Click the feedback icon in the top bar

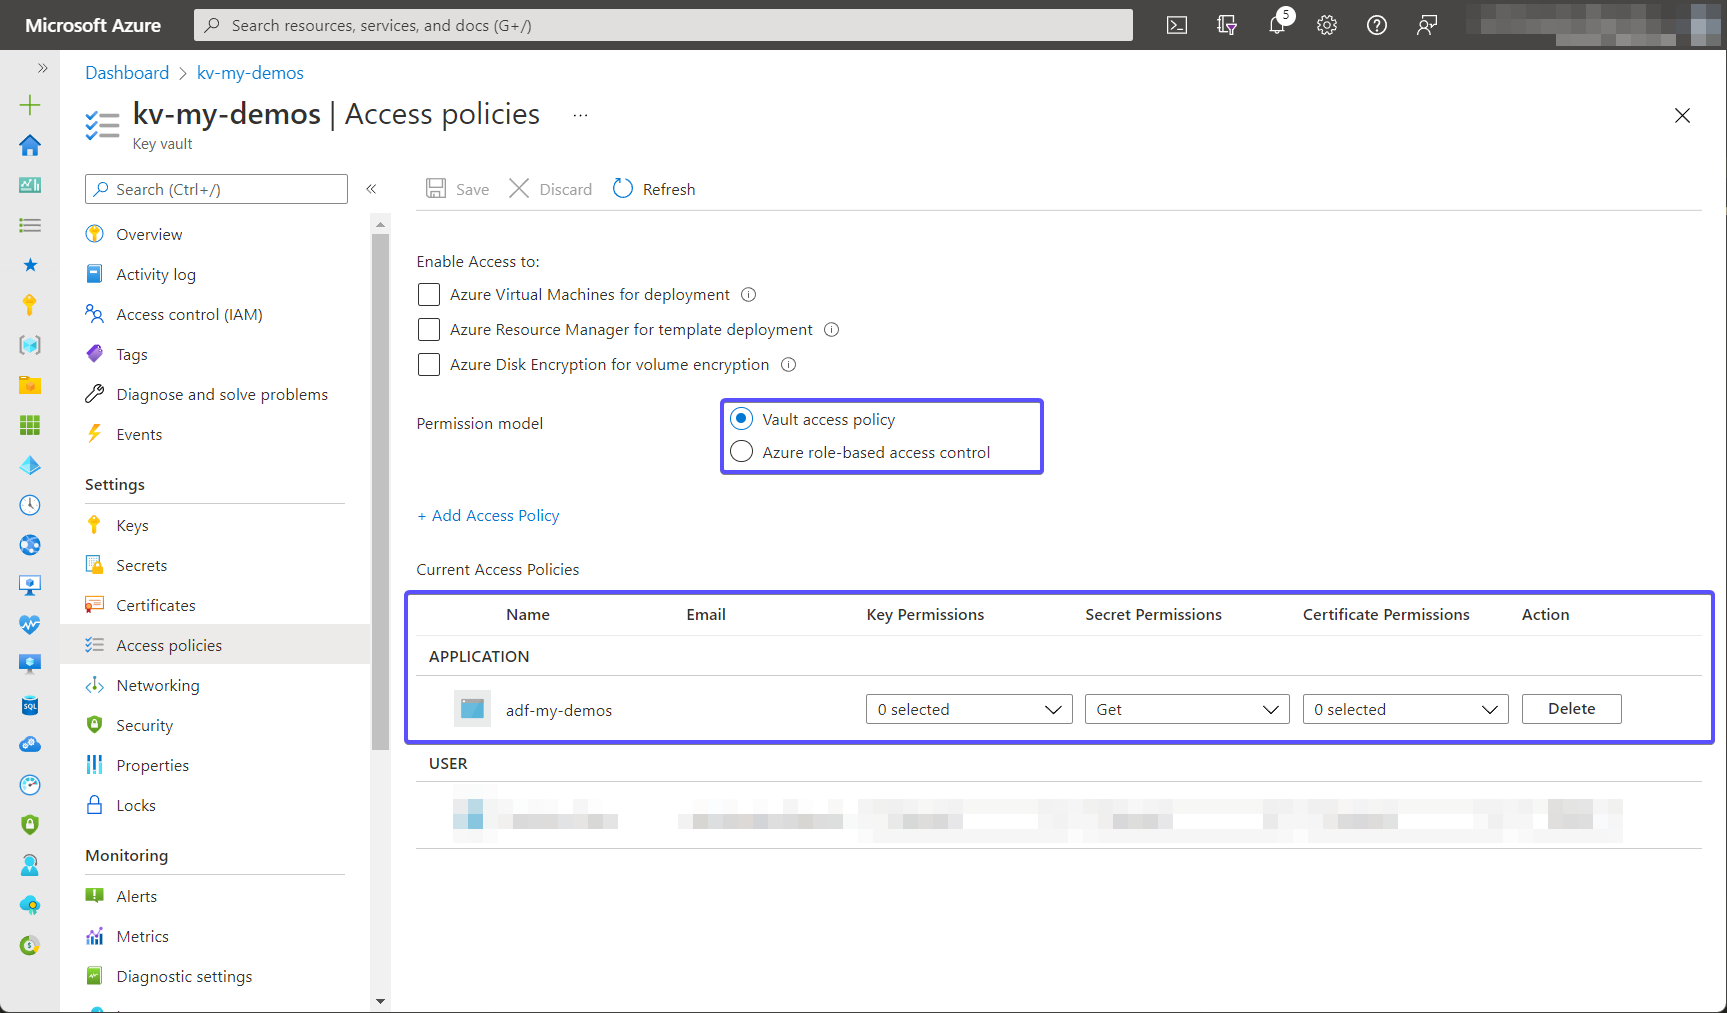[1427, 25]
